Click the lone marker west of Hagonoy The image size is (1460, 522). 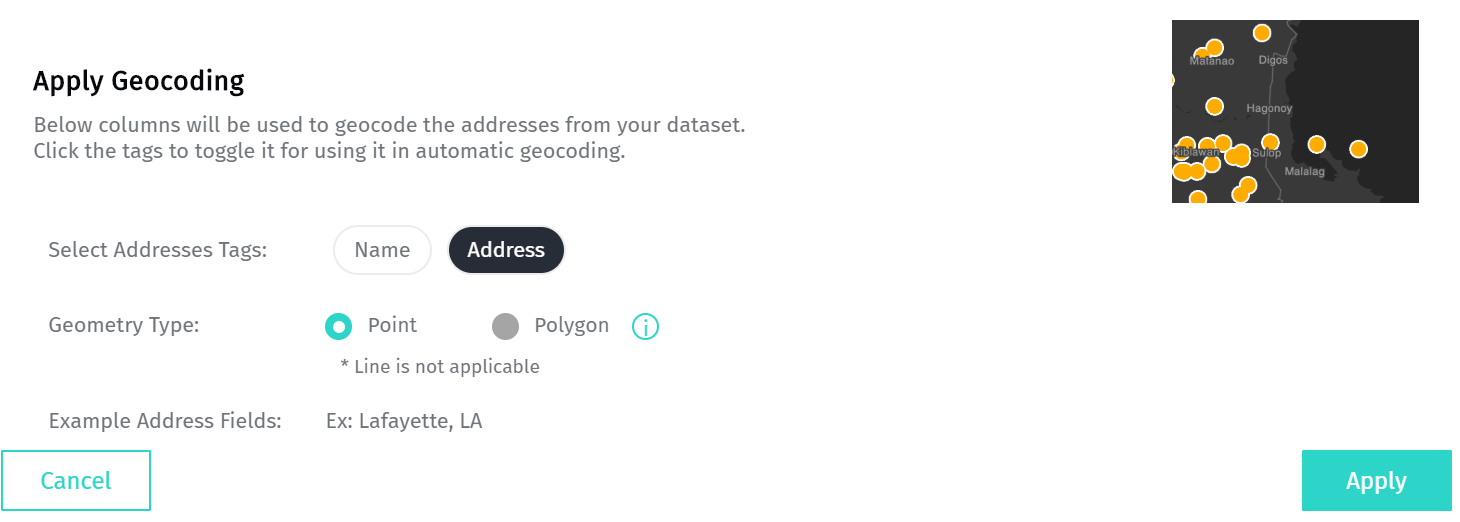click(1214, 106)
